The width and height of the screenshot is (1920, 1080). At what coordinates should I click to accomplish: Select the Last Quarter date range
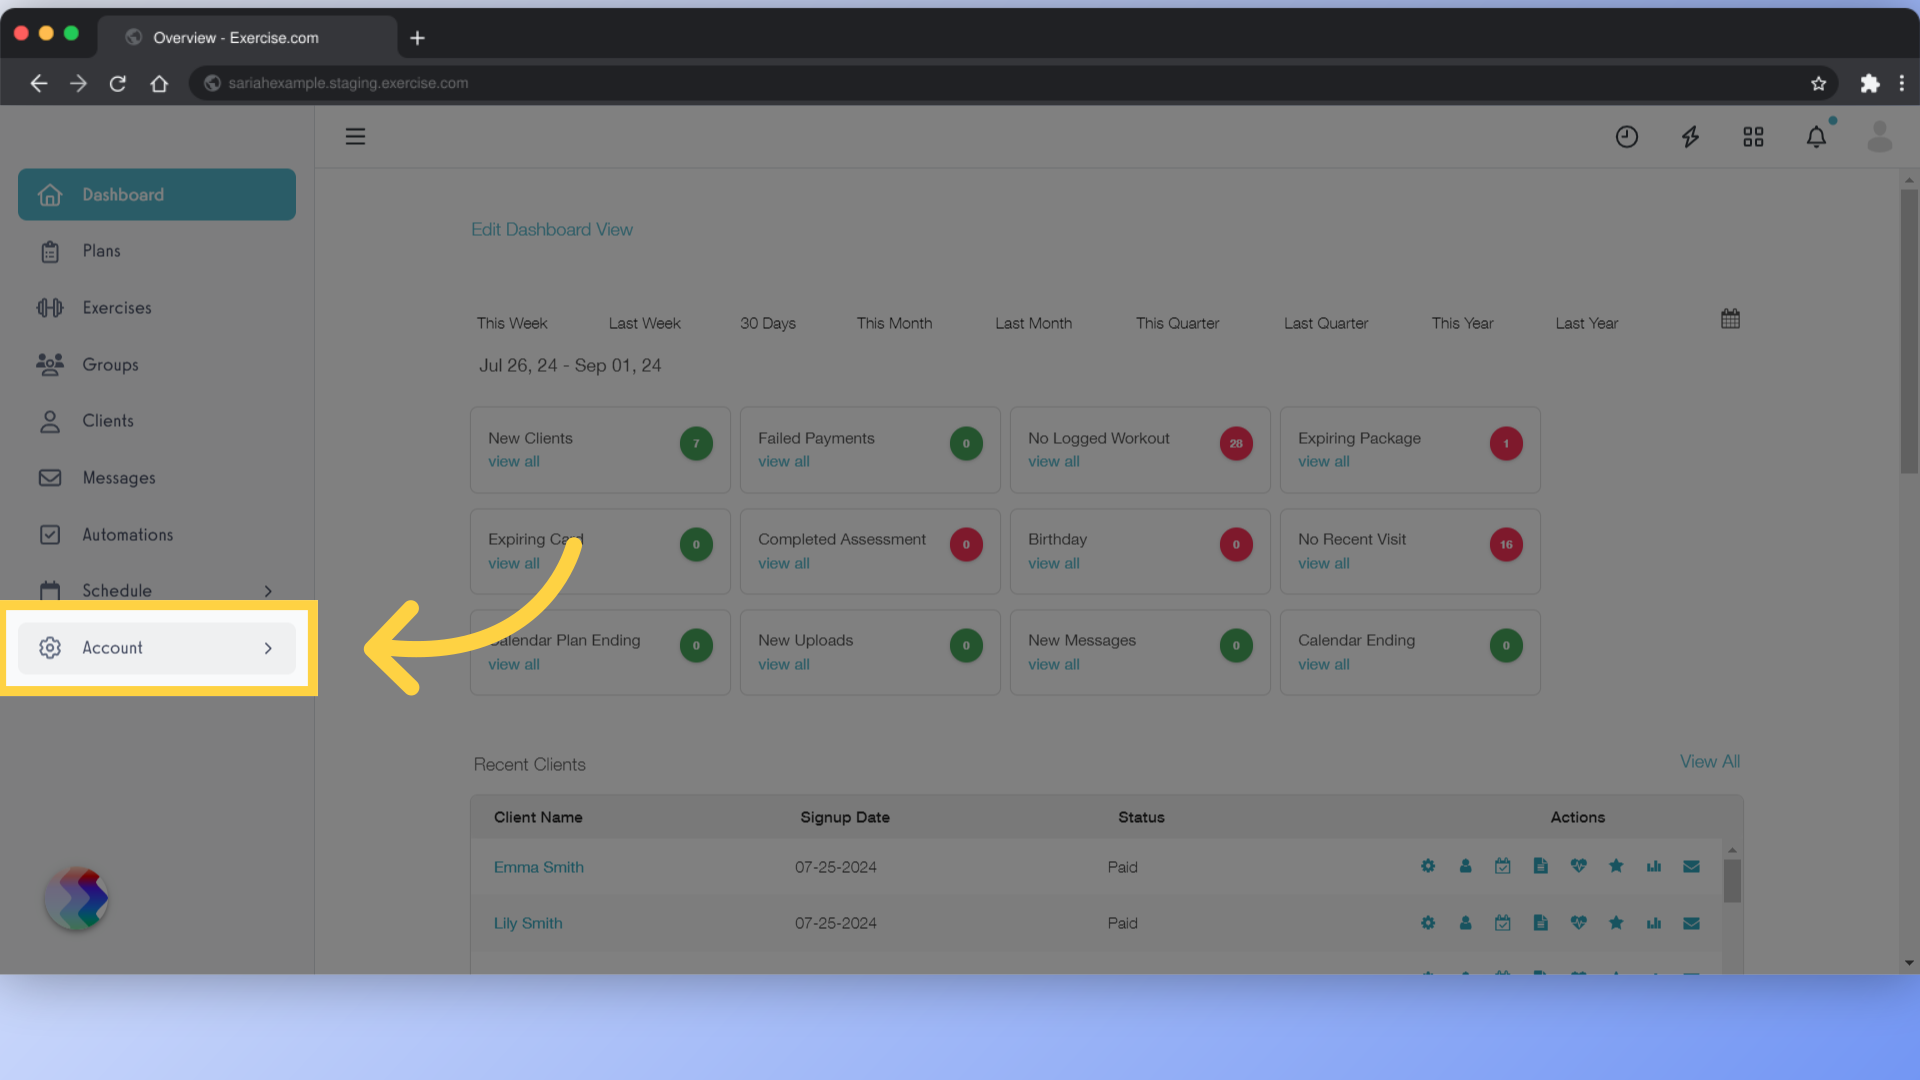coord(1326,323)
